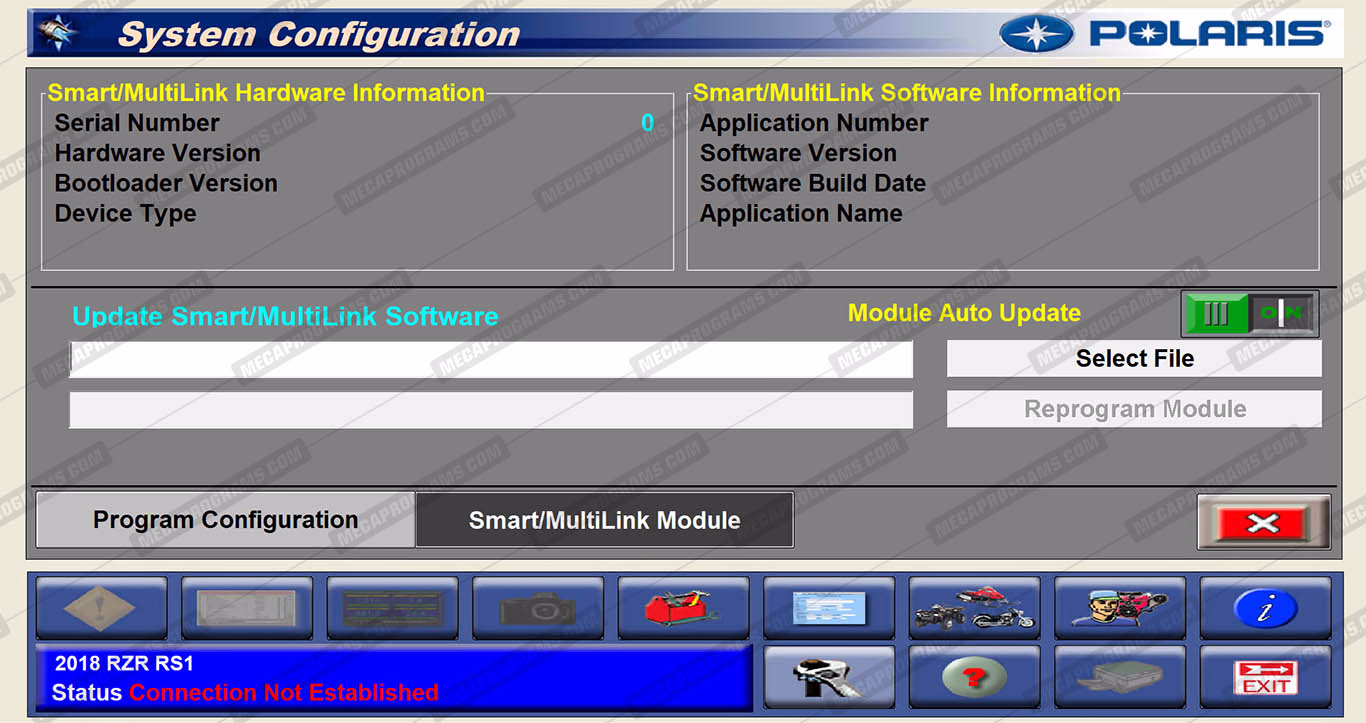Click the Smart/MultiLink Hardware Information heading

point(266,93)
